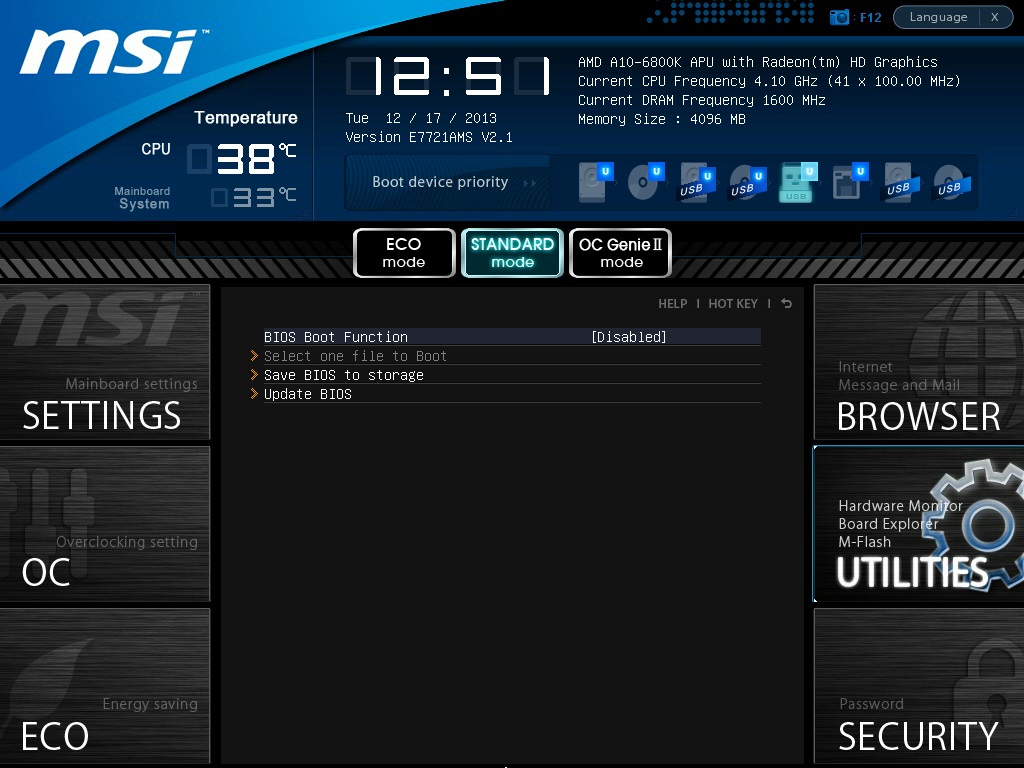Click the Current CPU Frequency 4.10 GHz line

point(769,81)
